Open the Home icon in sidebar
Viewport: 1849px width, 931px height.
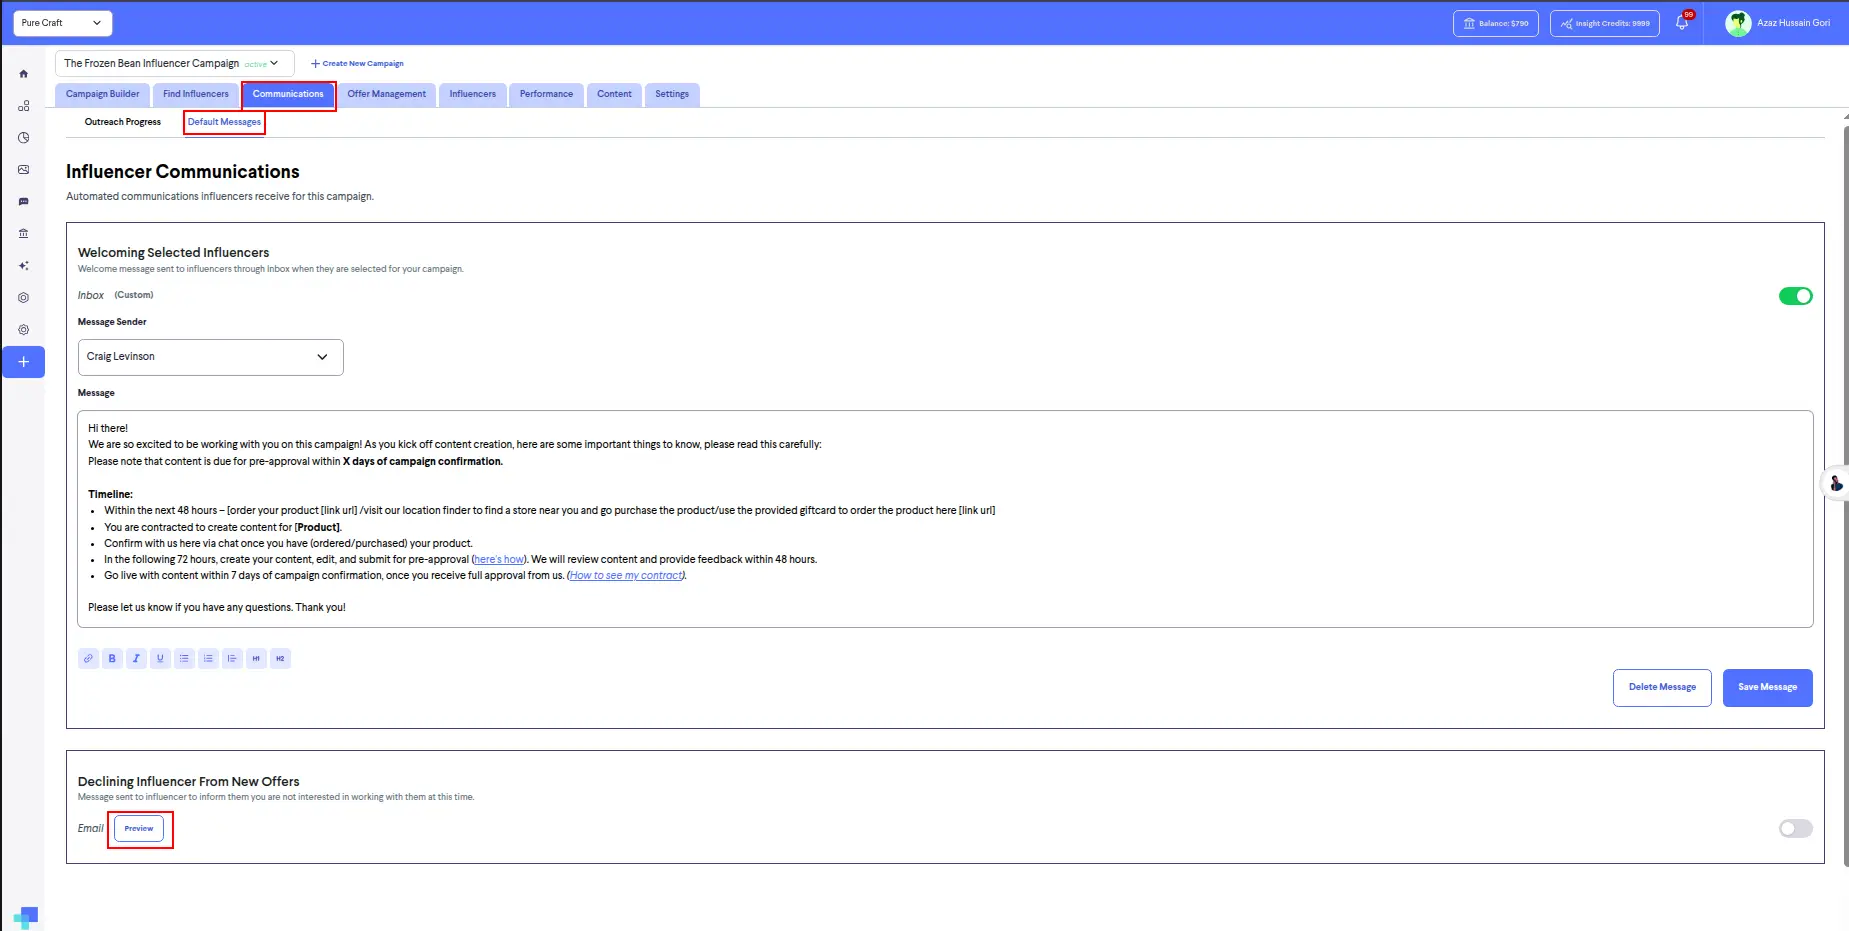(23, 74)
